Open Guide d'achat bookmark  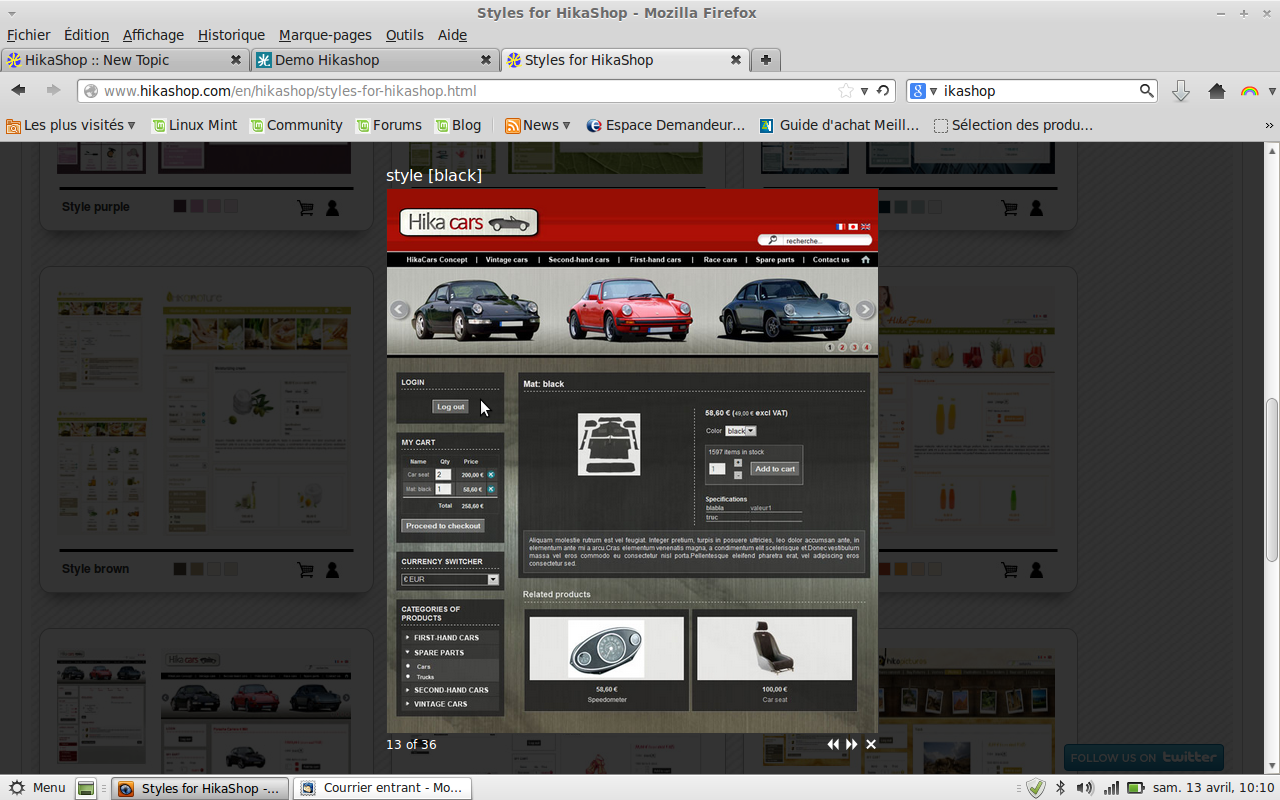click(x=839, y=125)
